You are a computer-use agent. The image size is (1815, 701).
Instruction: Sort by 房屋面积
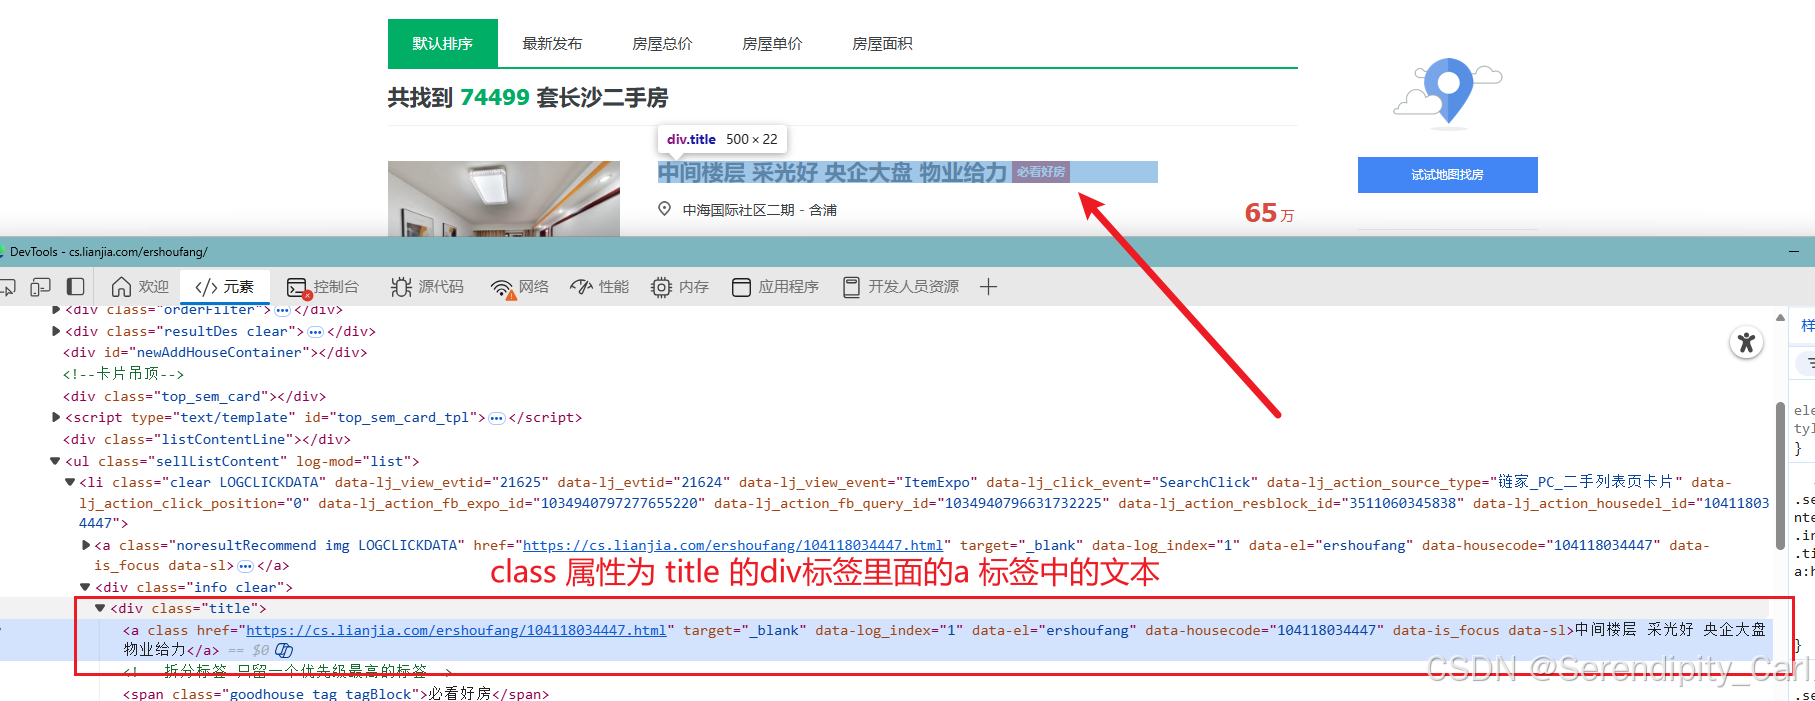pyautogui.click(x=882, y=43)
